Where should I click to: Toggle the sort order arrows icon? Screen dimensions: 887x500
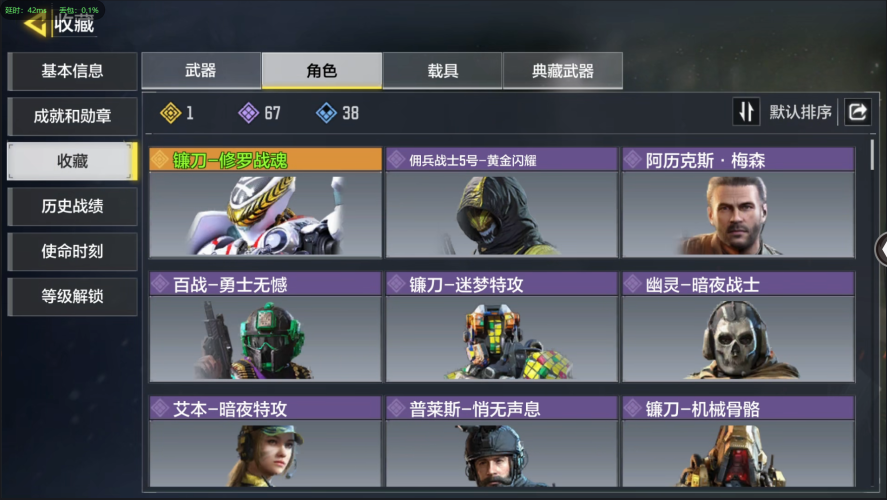746,111
